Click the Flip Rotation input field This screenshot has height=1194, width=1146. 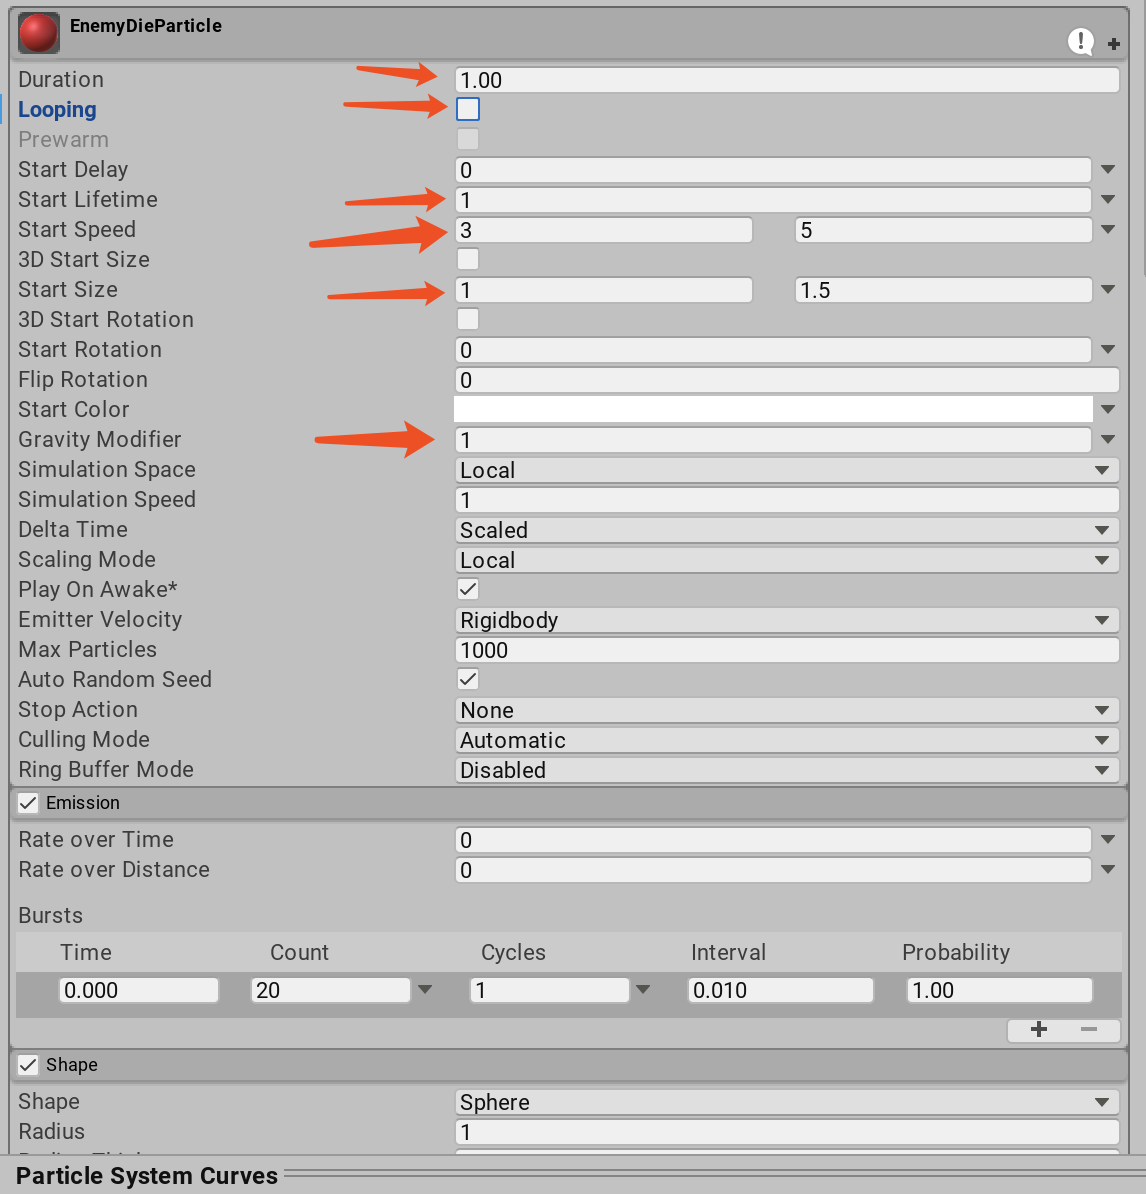[x=787, y=380]
